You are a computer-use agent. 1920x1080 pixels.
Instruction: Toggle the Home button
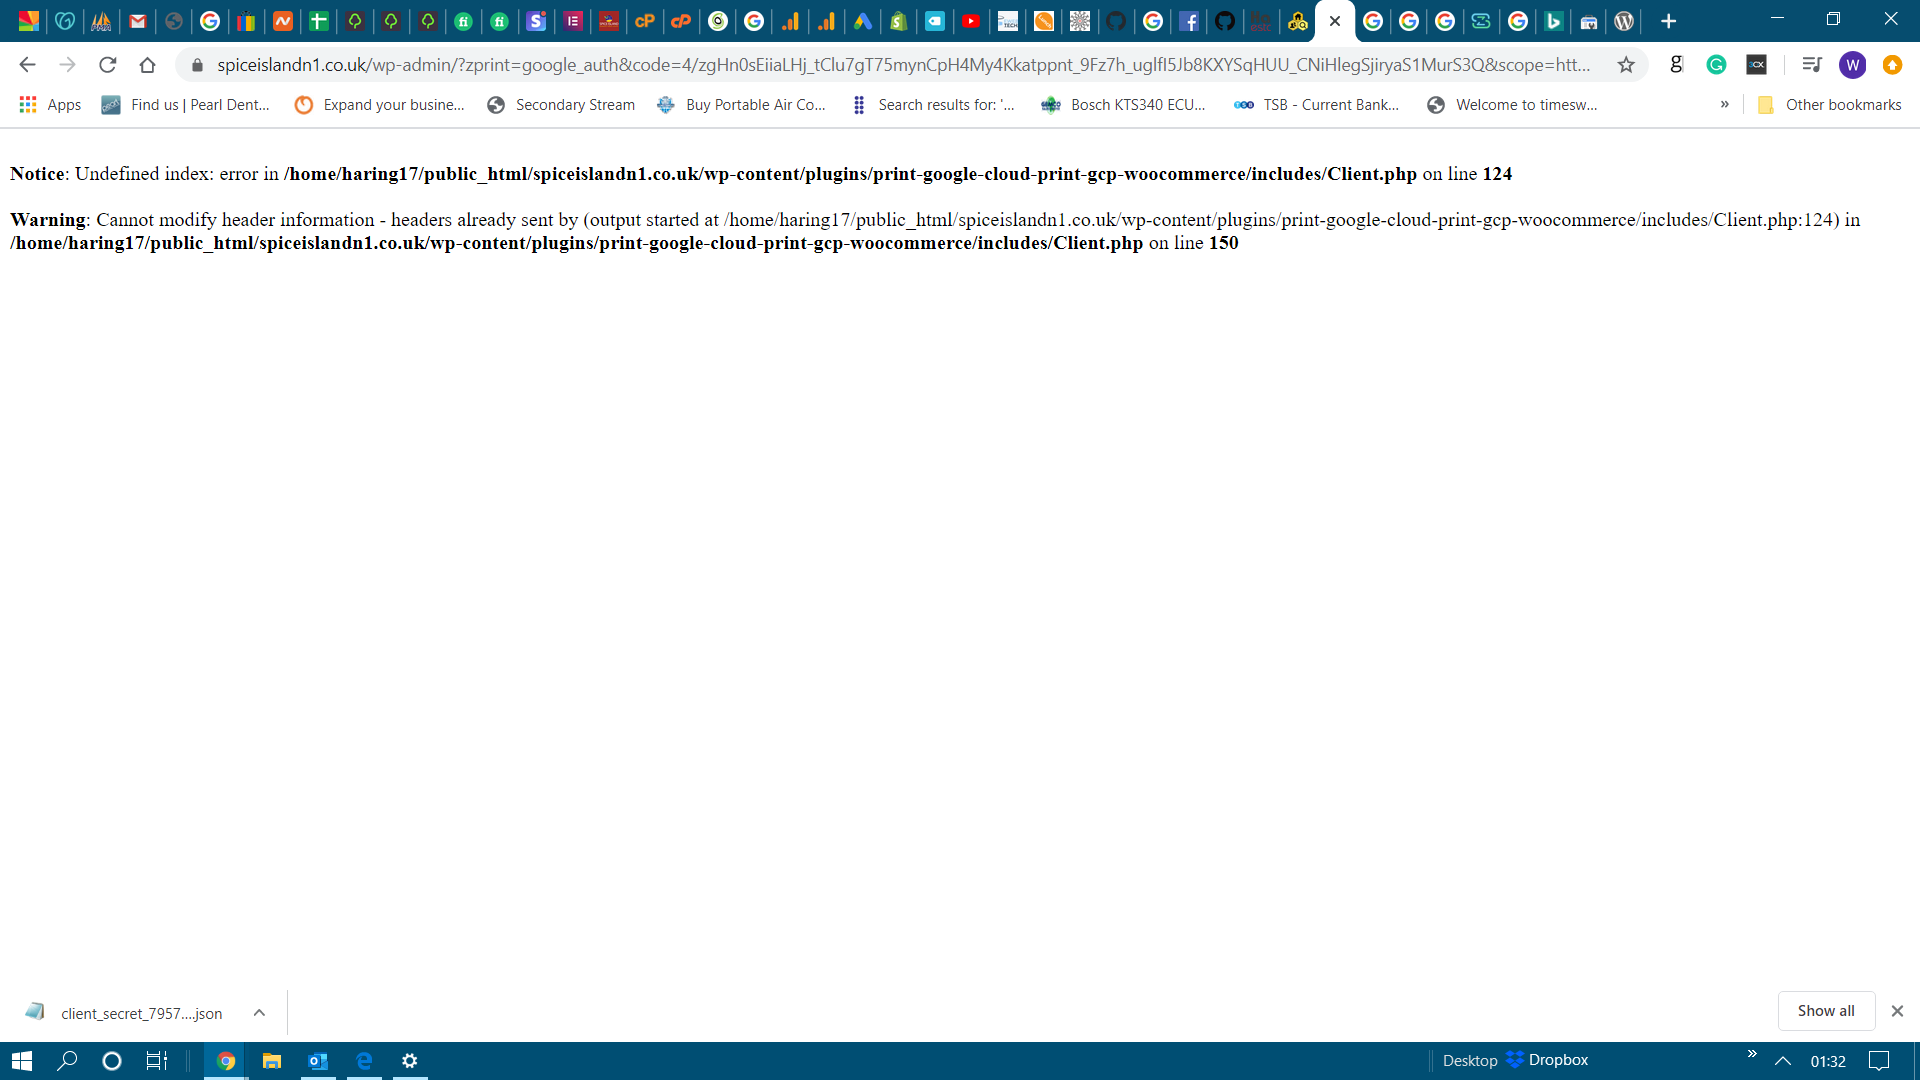click(x=148, y=64)
